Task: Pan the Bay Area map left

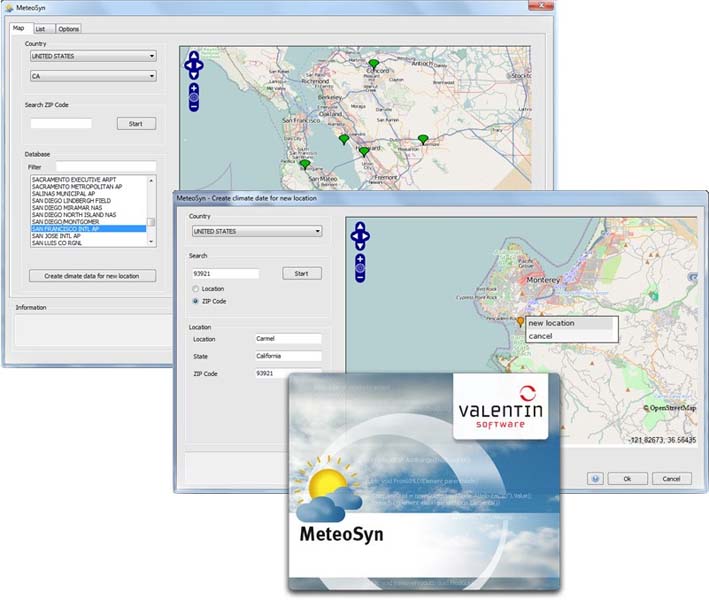Action: click(188, 66)
